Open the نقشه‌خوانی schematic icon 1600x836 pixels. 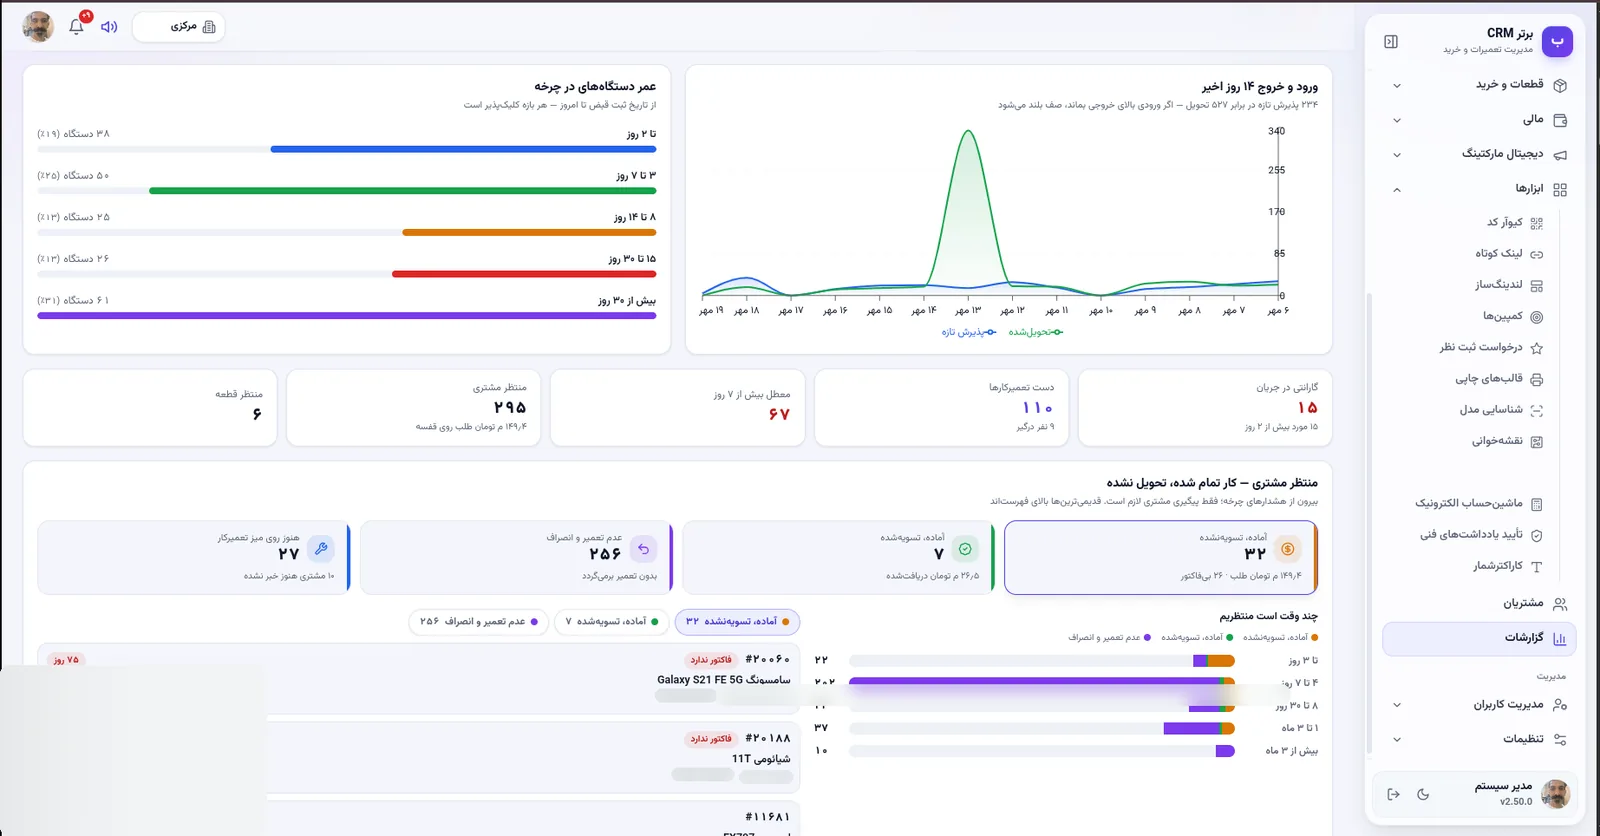tap(1536, 441)
